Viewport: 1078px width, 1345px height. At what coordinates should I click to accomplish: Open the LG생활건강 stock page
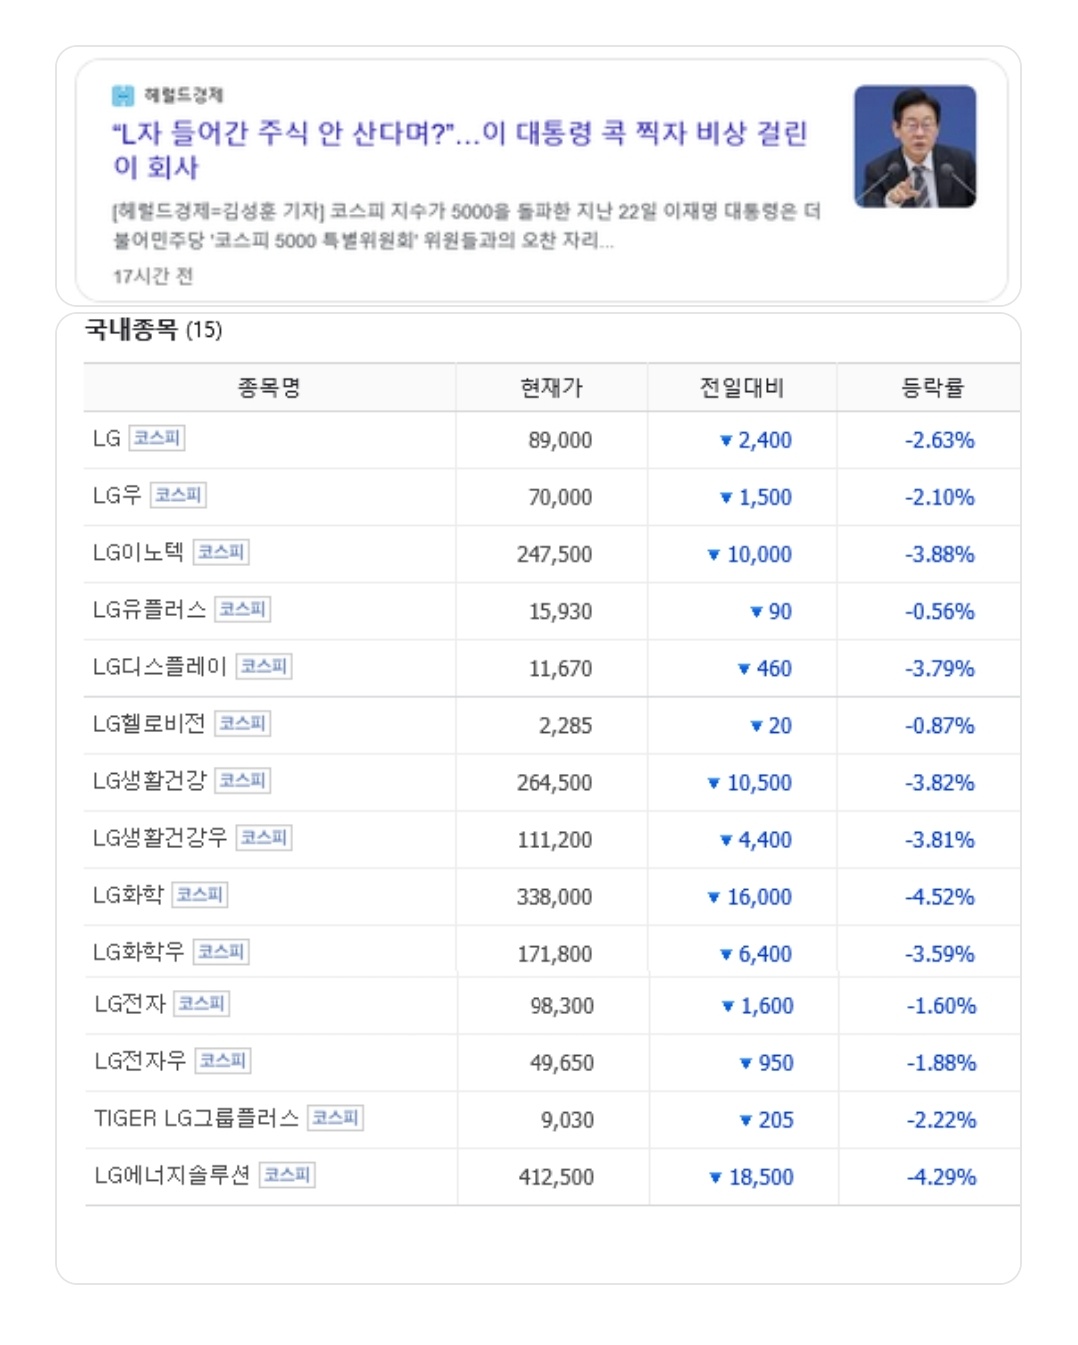(149, 781)
